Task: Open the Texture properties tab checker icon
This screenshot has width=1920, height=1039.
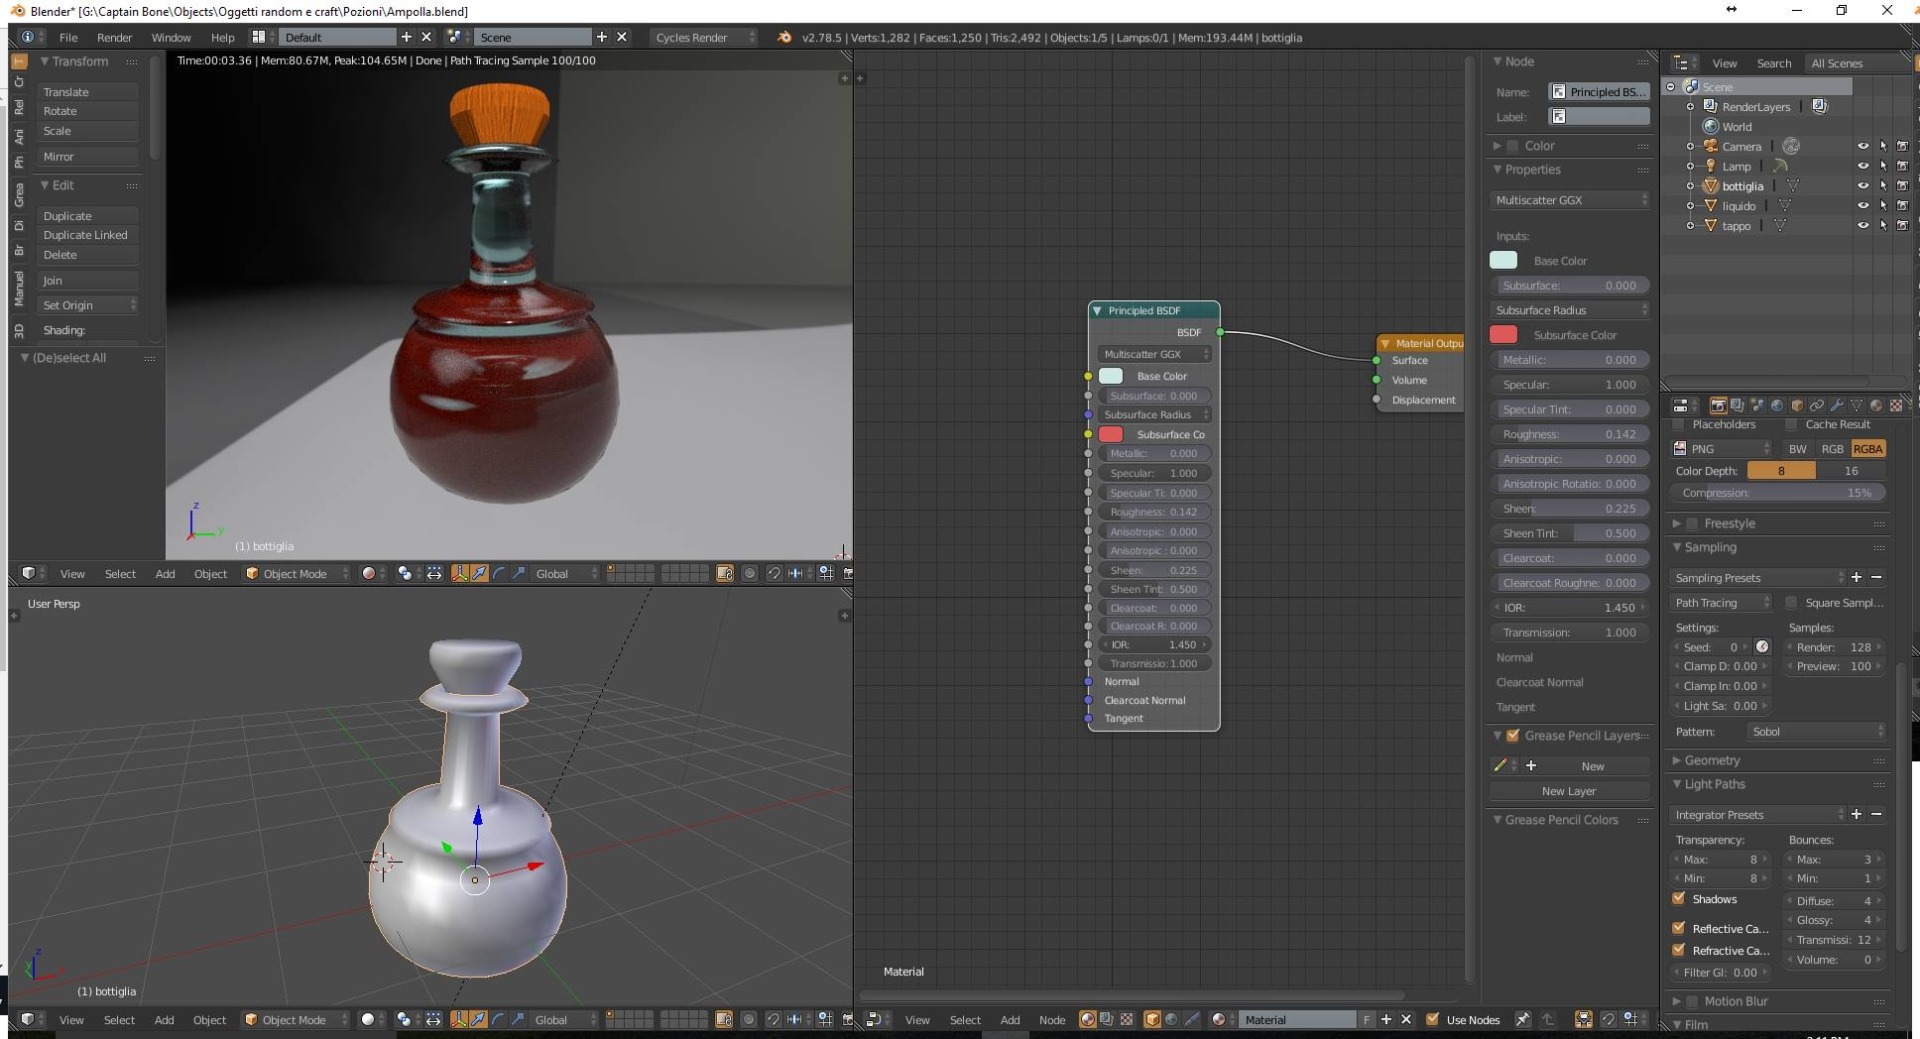Action: click(1896, 405)
